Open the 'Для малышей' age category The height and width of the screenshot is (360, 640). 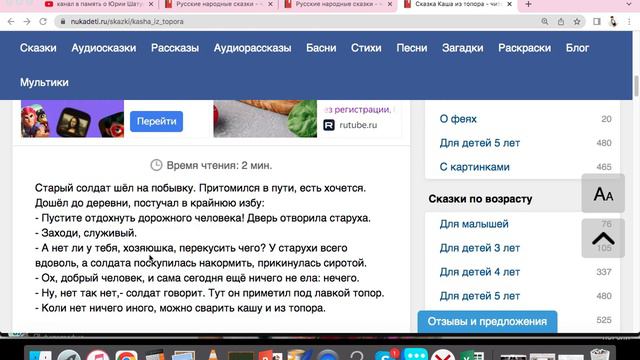(474, 224)
